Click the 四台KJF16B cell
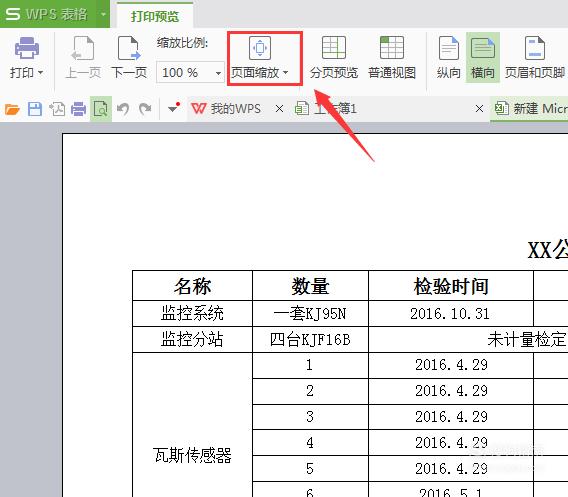Screen dimensions: 568x497 coord(310,339)
